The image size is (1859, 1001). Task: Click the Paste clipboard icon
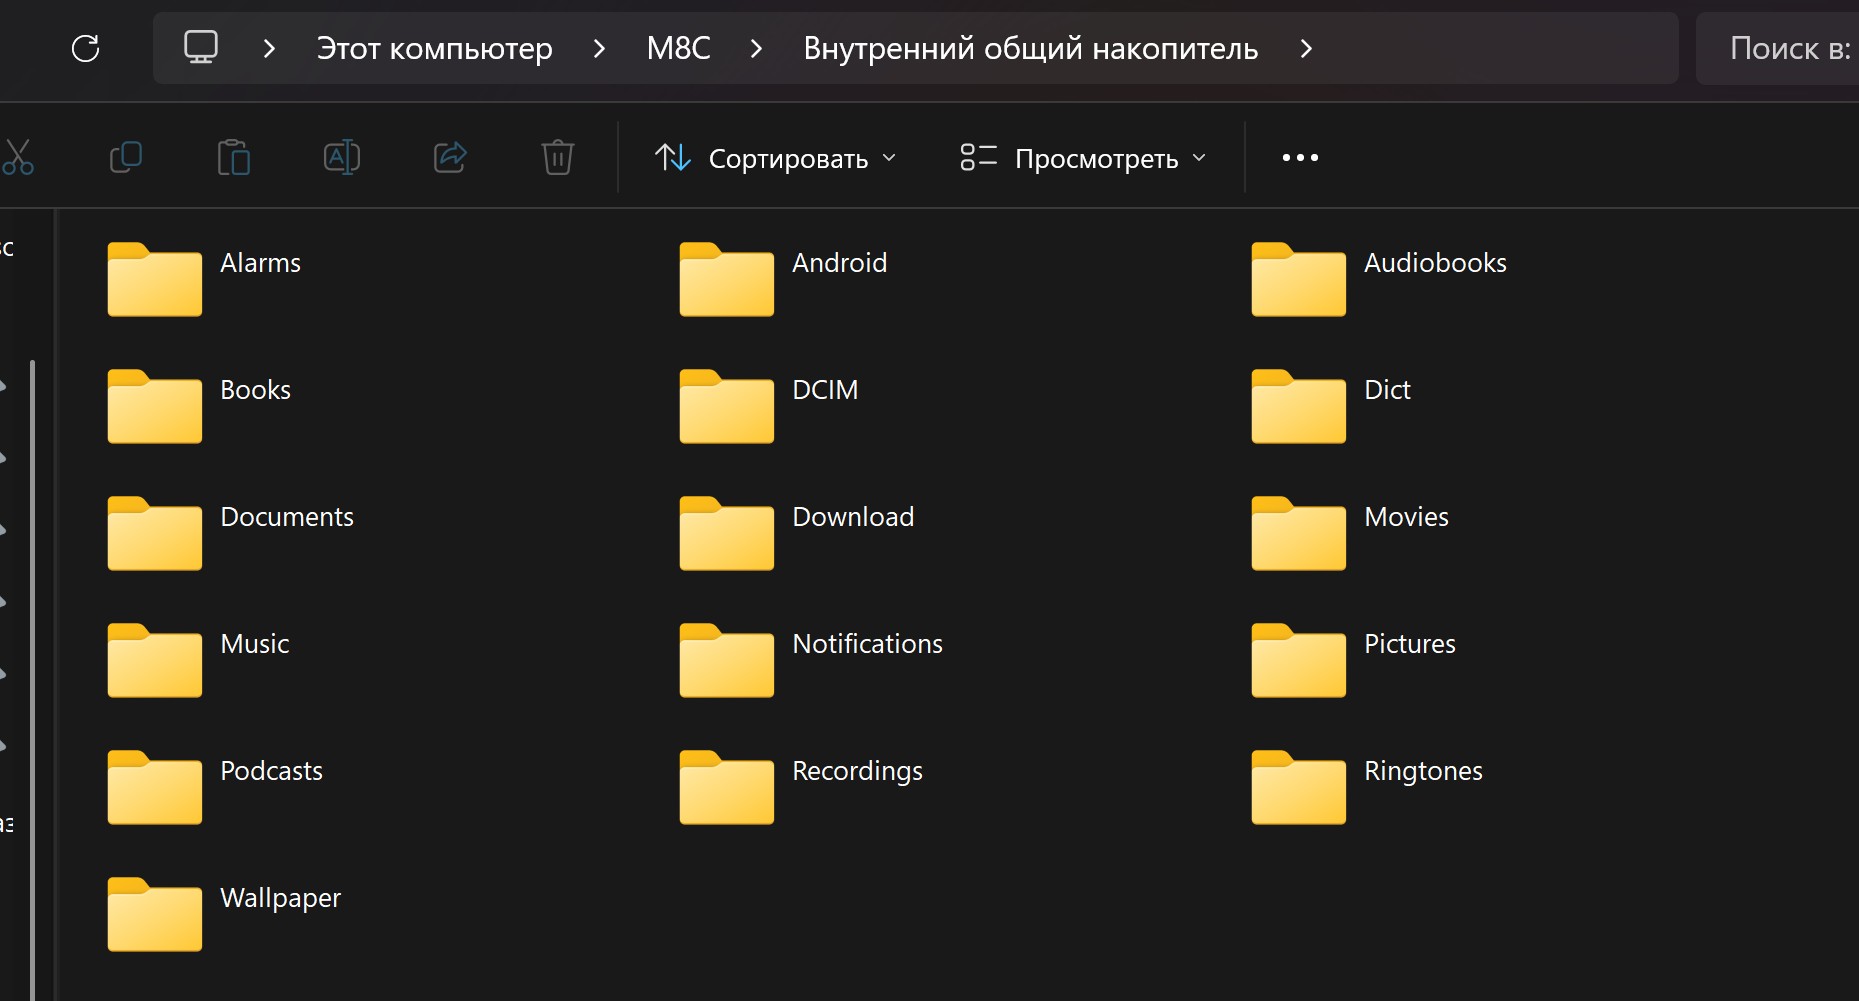click(234, 158)
